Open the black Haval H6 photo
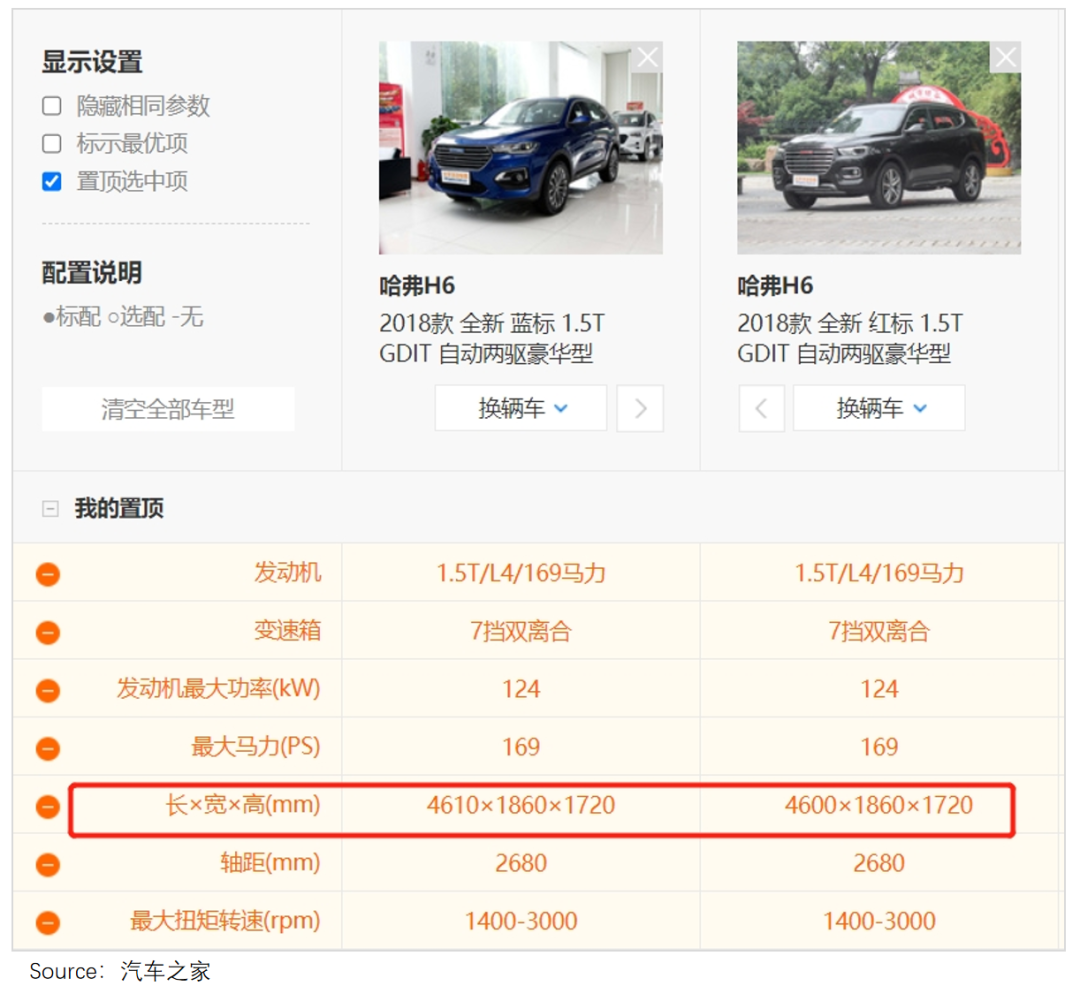This screenshot has height=986, width=1080. tap(879, 147)
